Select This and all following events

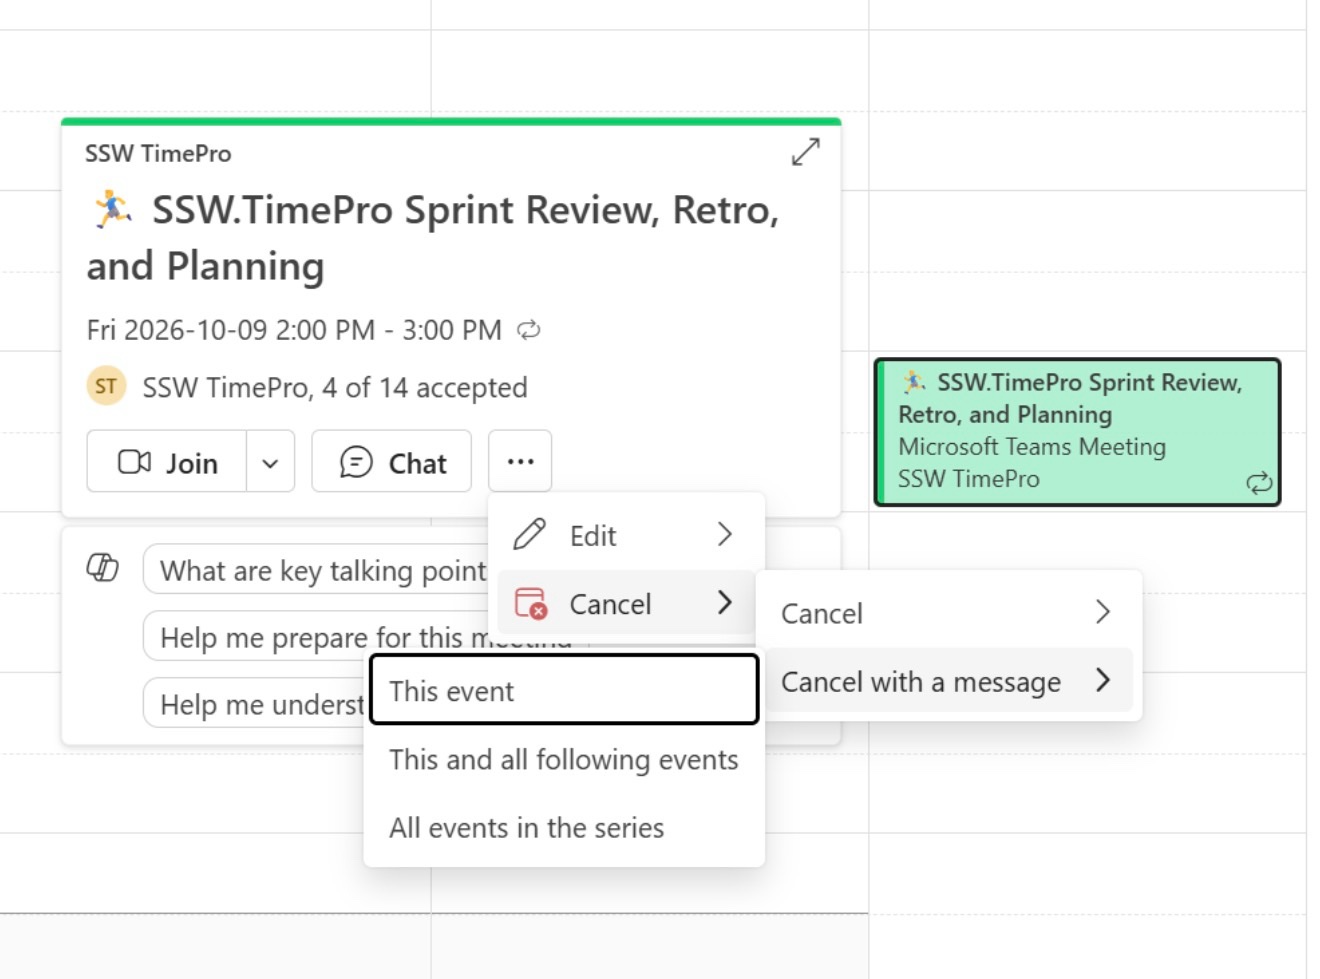(564, 759)
